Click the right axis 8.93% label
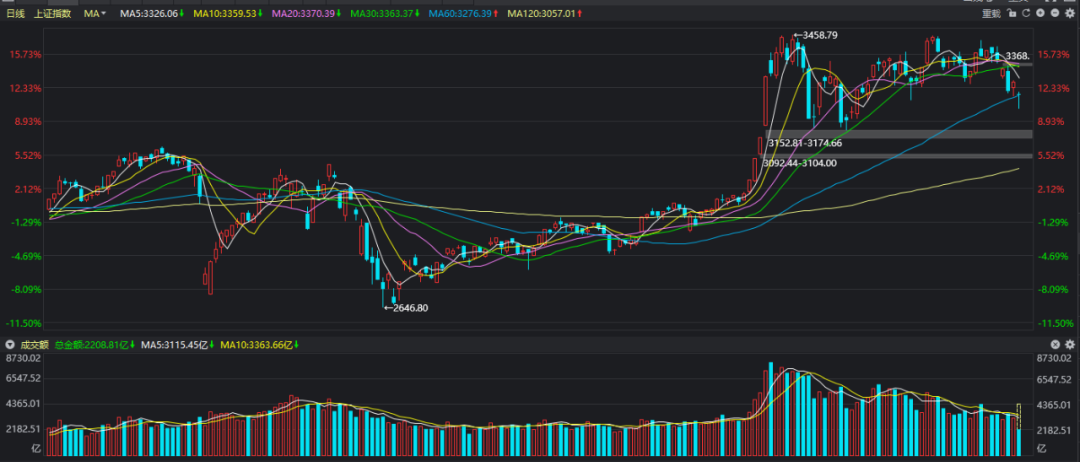Screen dimensions: 1080x462 pos(1051,122)
